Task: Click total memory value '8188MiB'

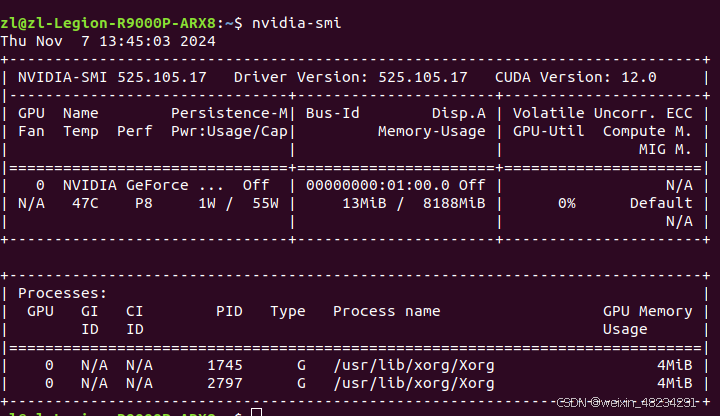Action: [454, 203]
